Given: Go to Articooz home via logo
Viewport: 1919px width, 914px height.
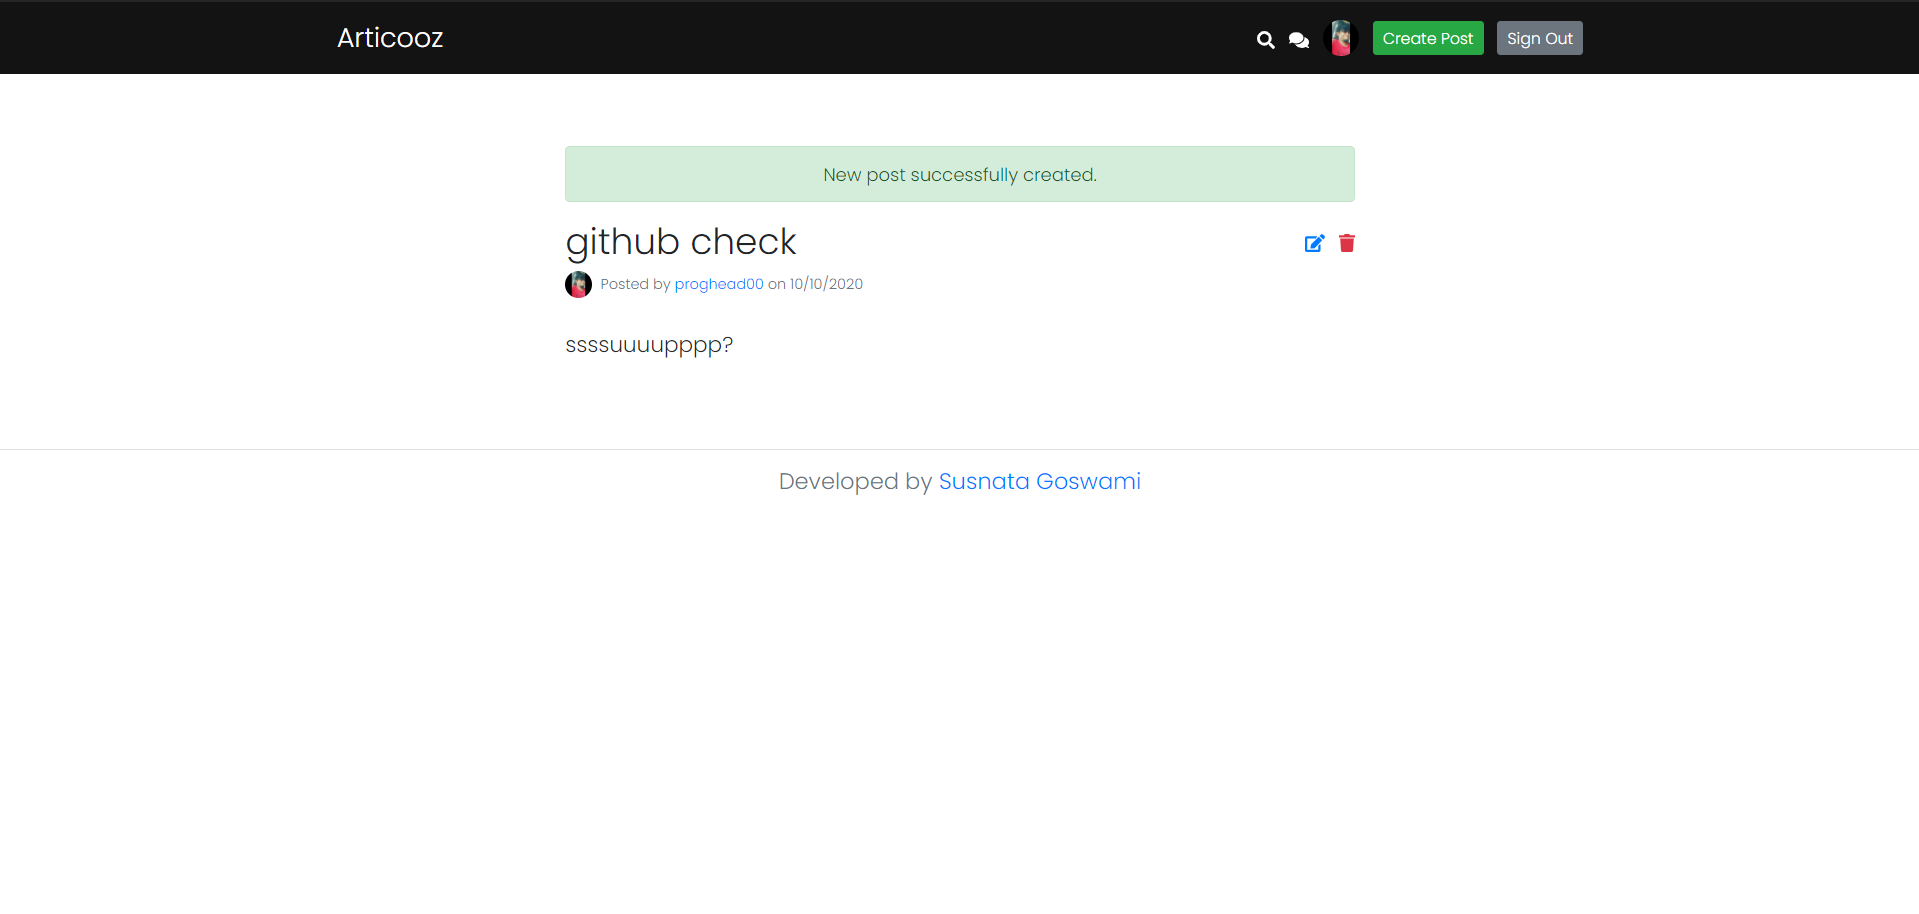Looking at the screenshot, I should tap(390, 38).
